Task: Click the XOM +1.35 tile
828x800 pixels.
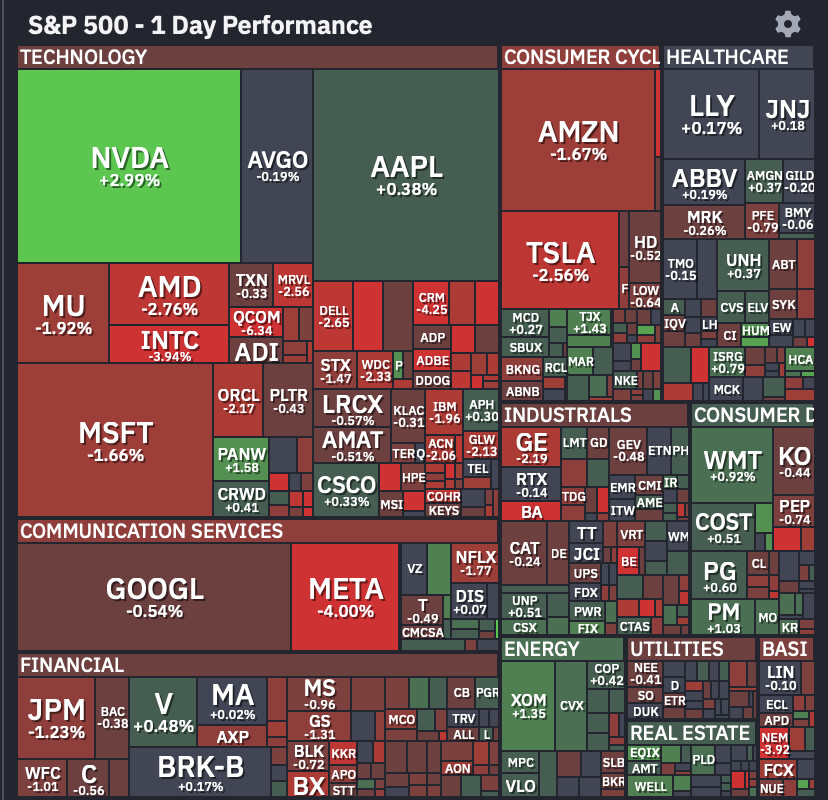Action: (528, 706)
